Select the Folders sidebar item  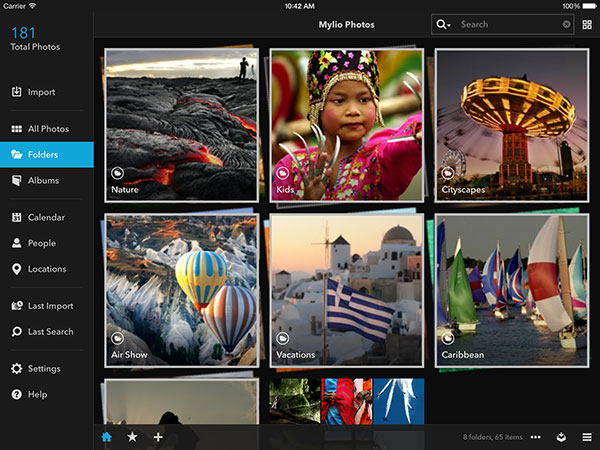(47, 155)
